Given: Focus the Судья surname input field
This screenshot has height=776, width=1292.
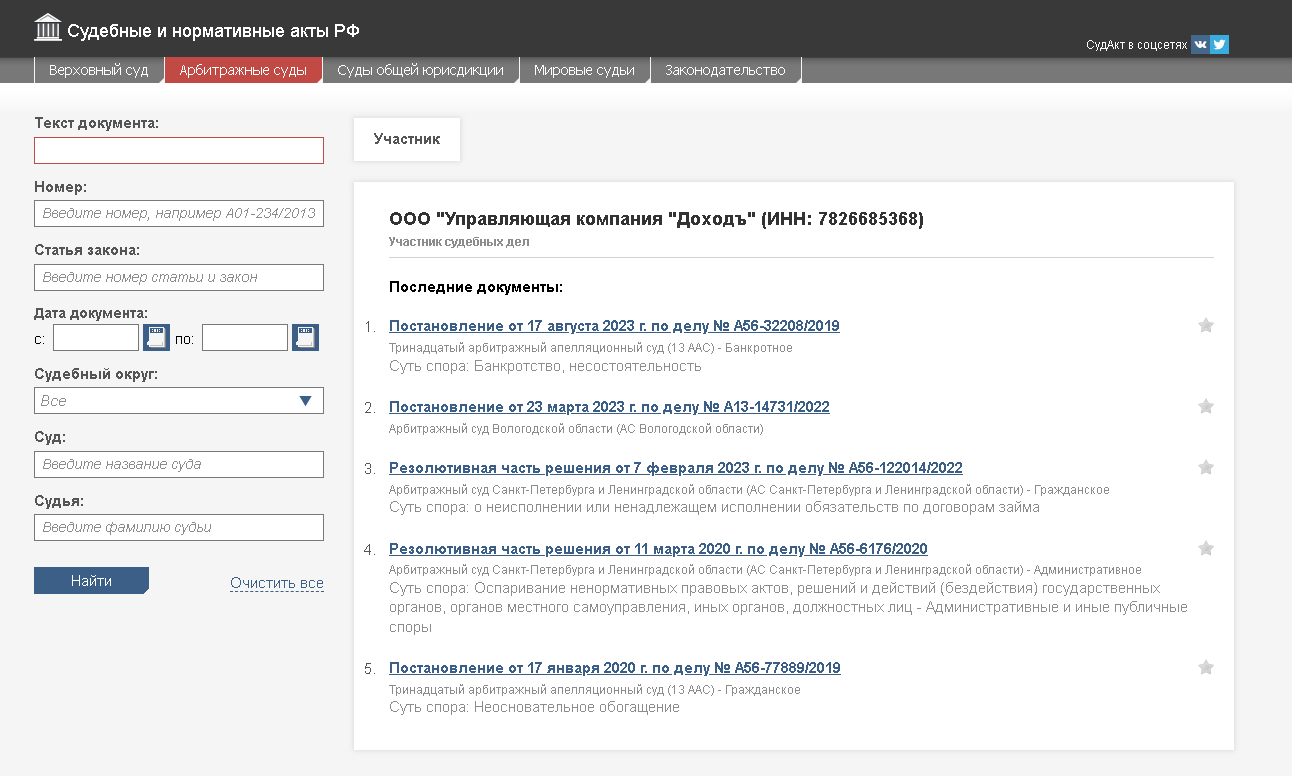Looking at the screenshot, I should (x=179, y=527).
